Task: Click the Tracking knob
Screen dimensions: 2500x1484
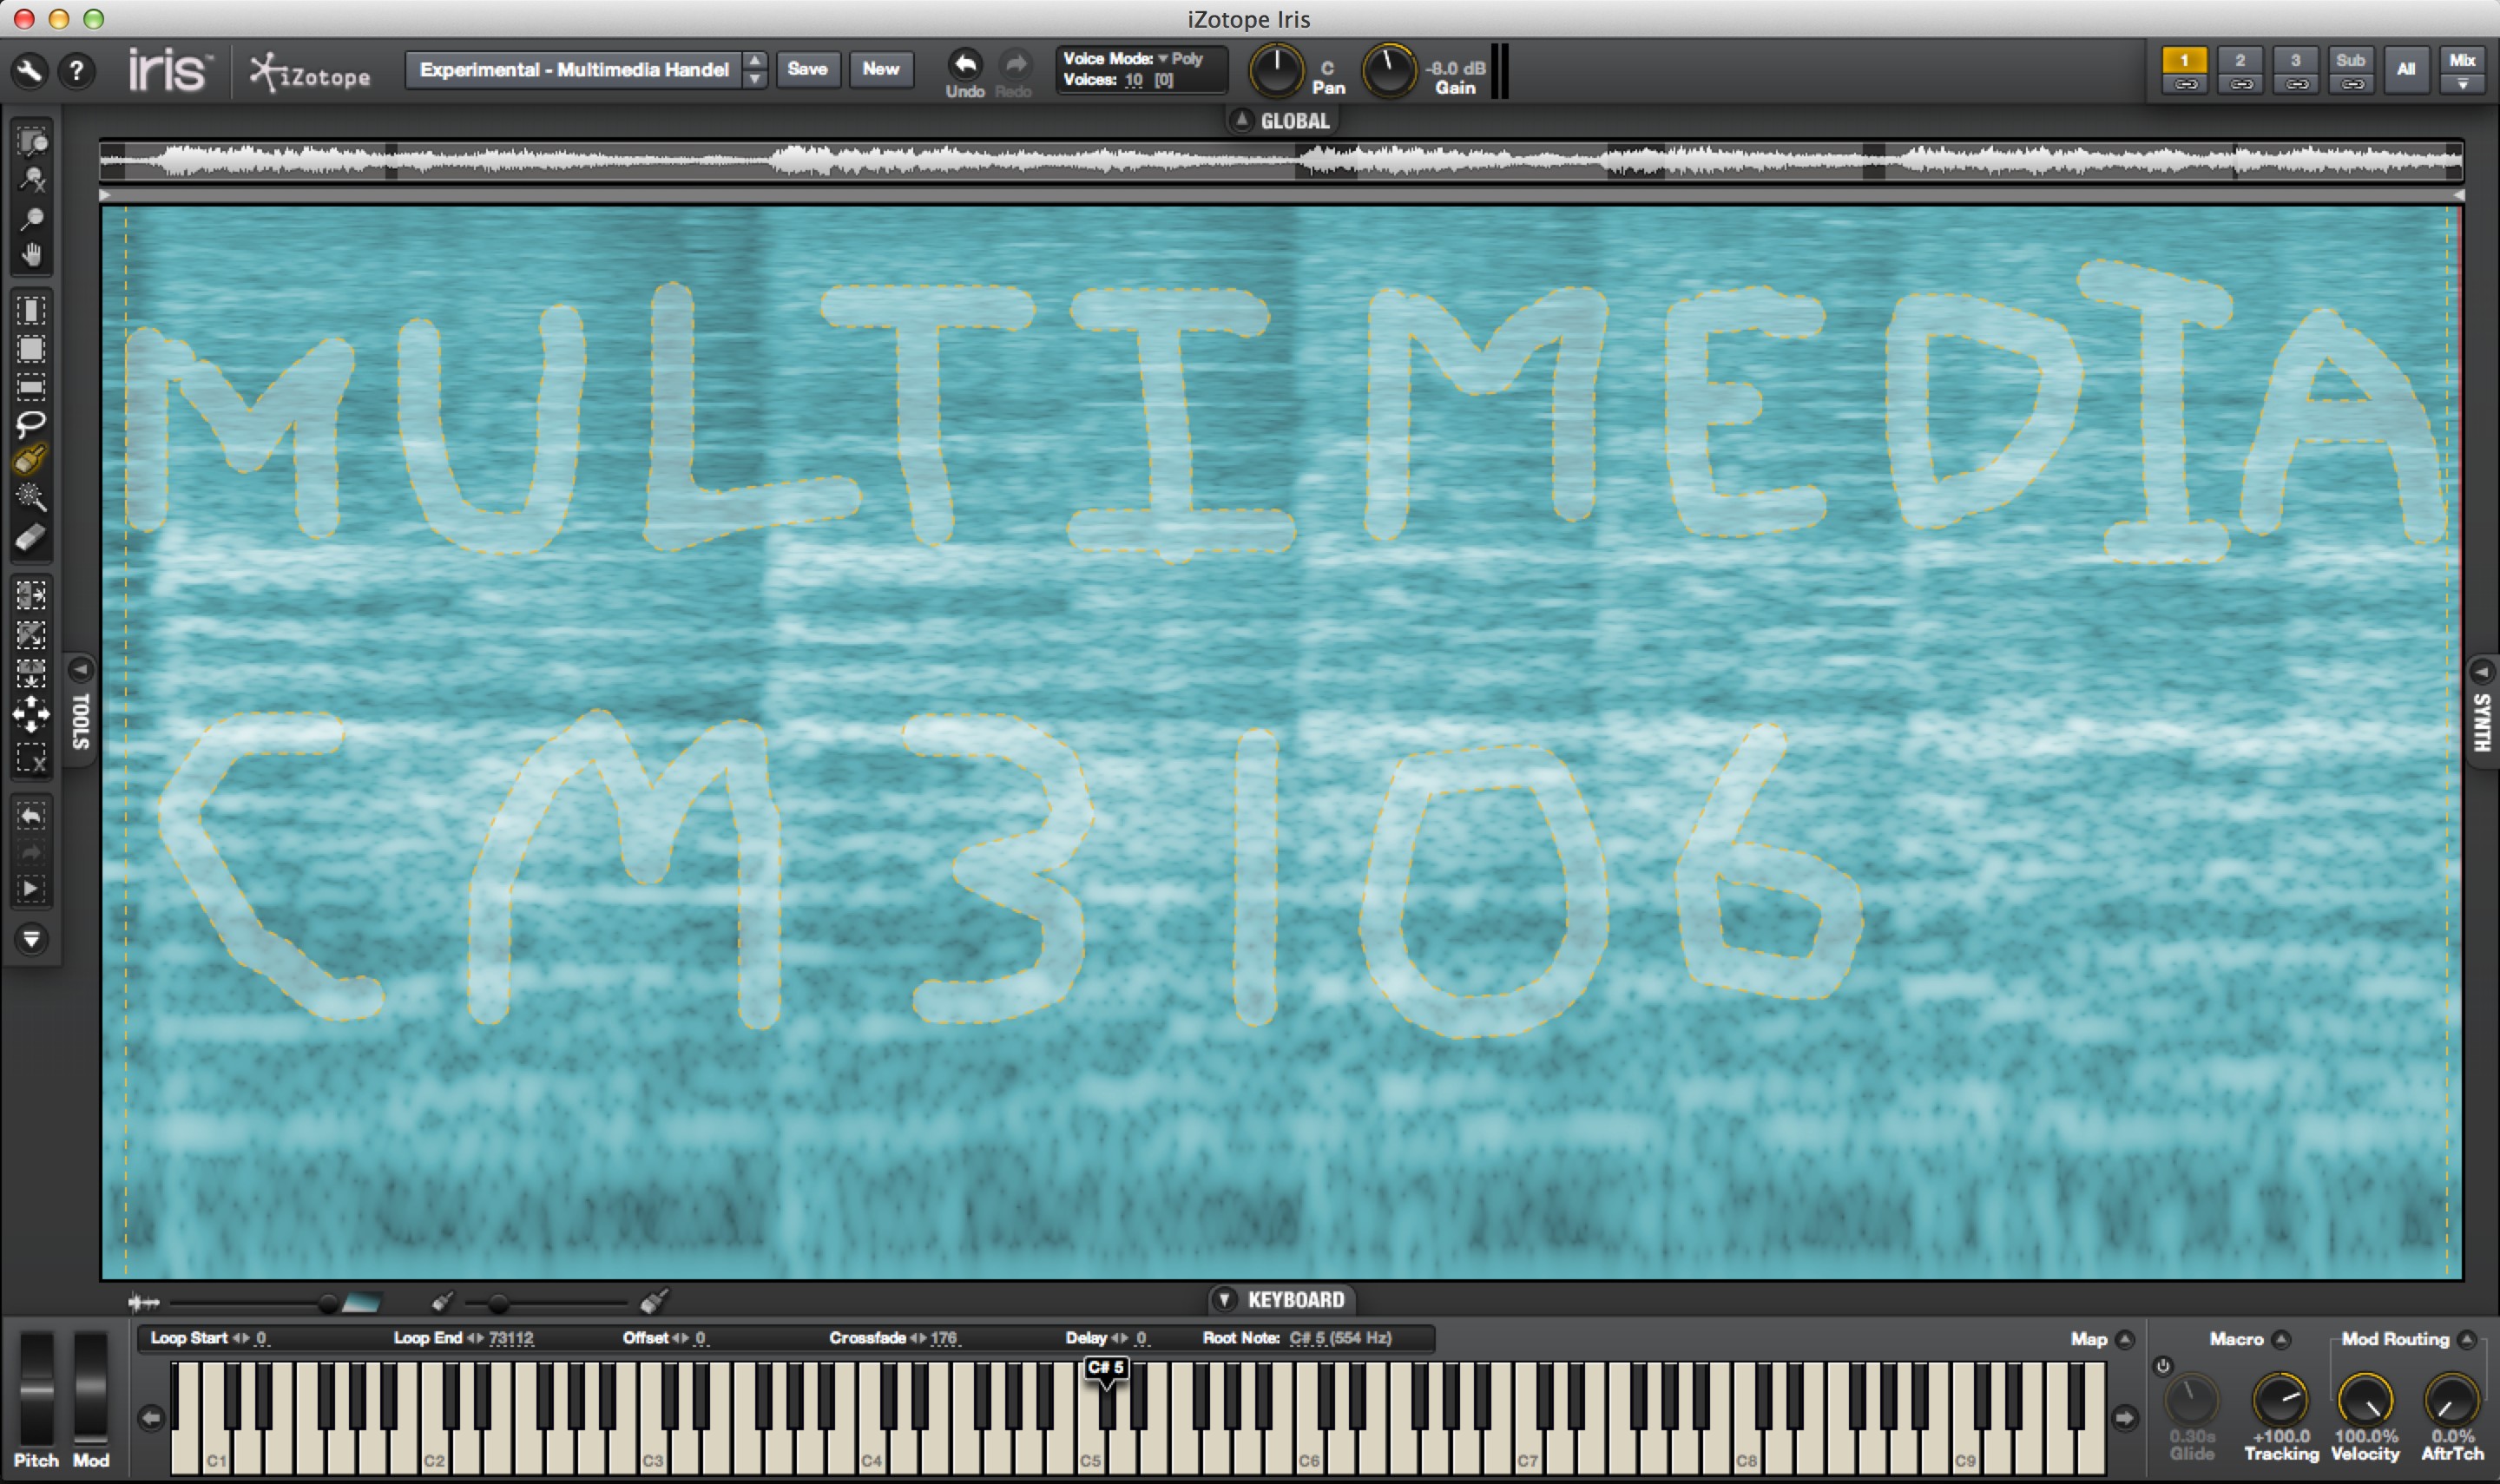Action: click(2280, 1399)
